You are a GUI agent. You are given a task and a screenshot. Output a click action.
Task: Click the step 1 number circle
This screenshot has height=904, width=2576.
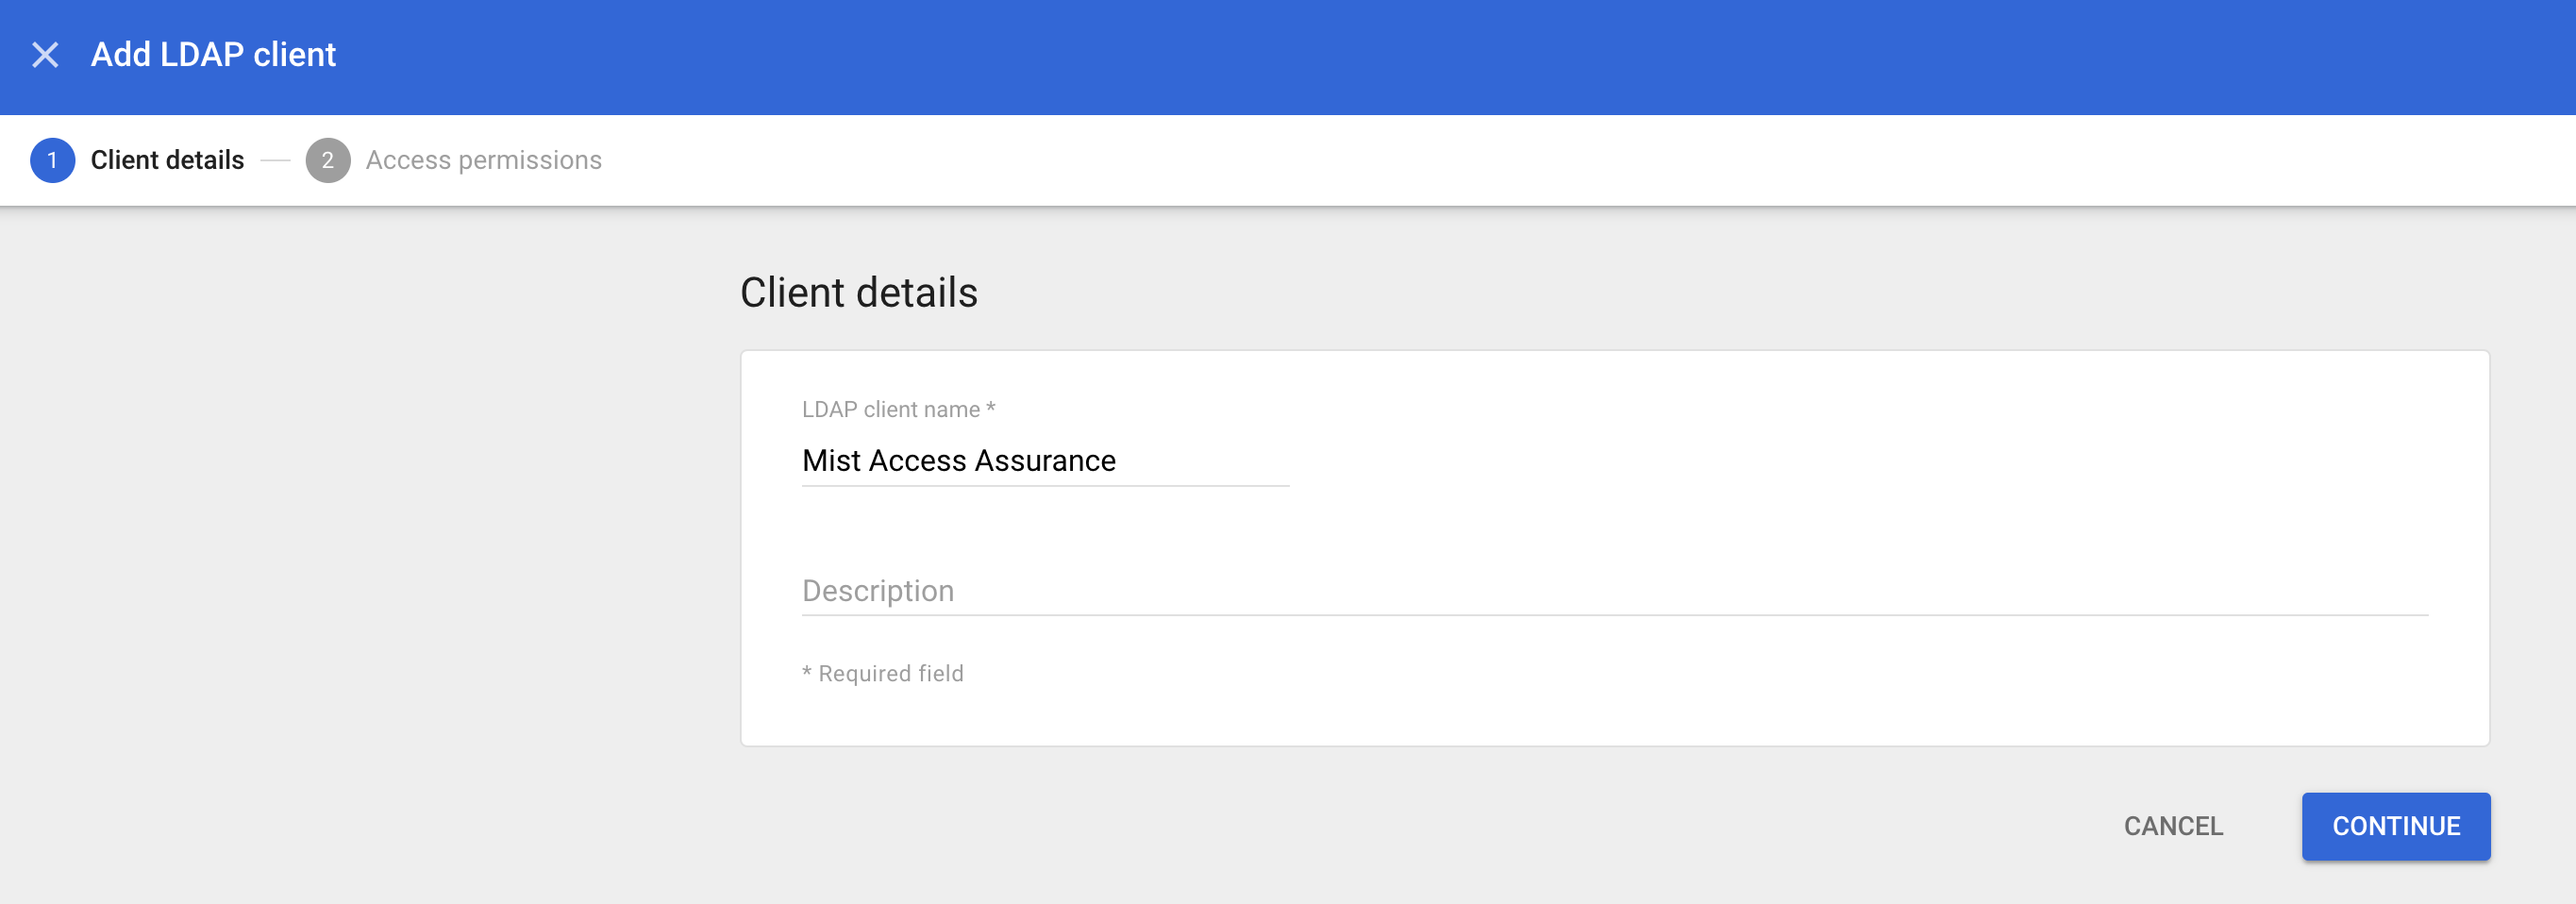(52, 160)
